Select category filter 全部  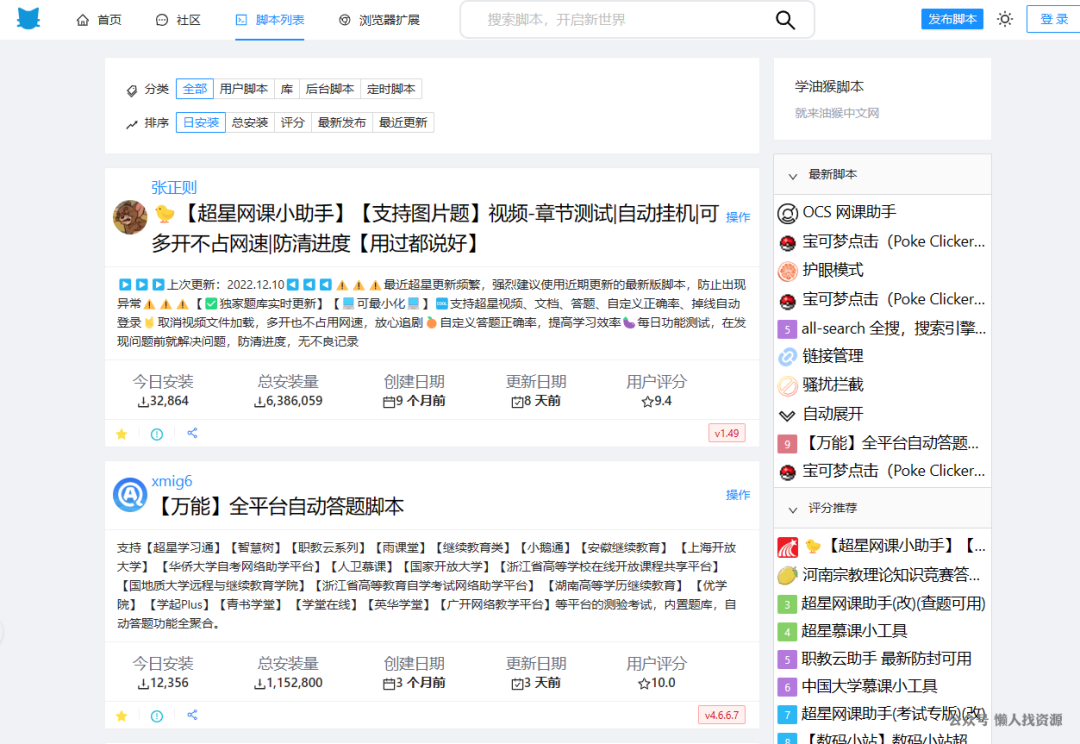tap(194, 89)
